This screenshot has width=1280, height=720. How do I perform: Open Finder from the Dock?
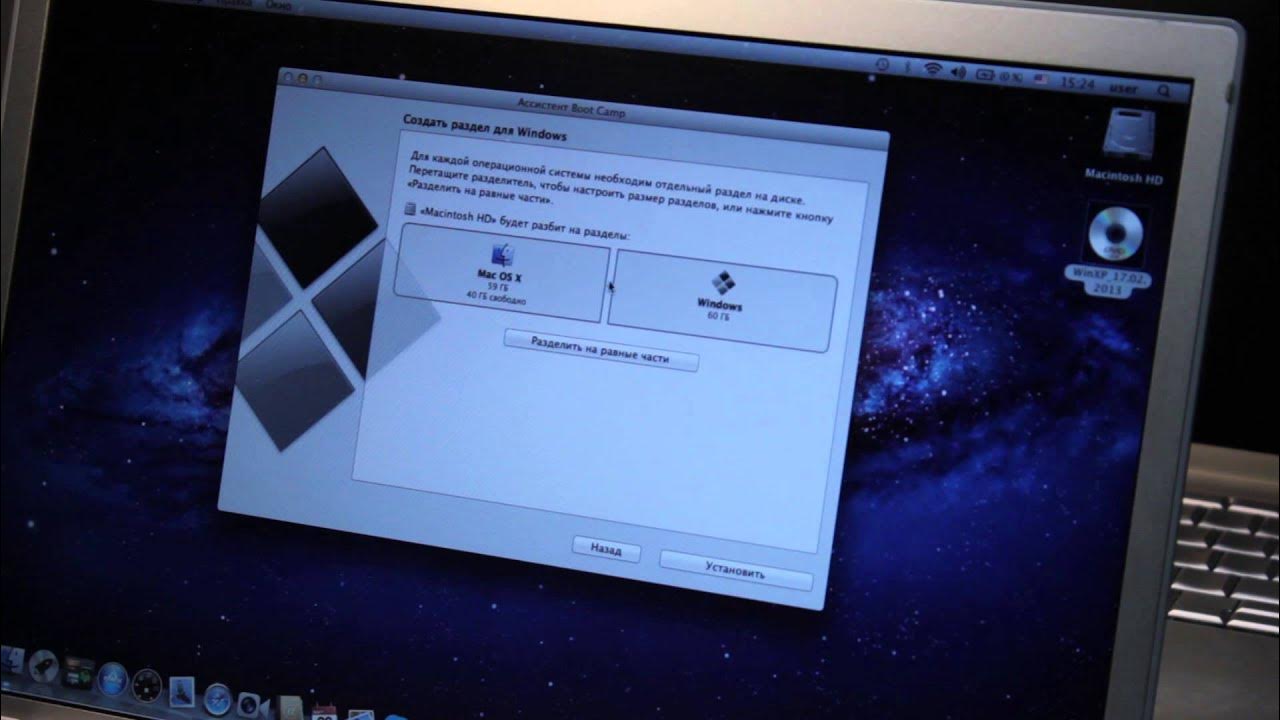point(12,658)
